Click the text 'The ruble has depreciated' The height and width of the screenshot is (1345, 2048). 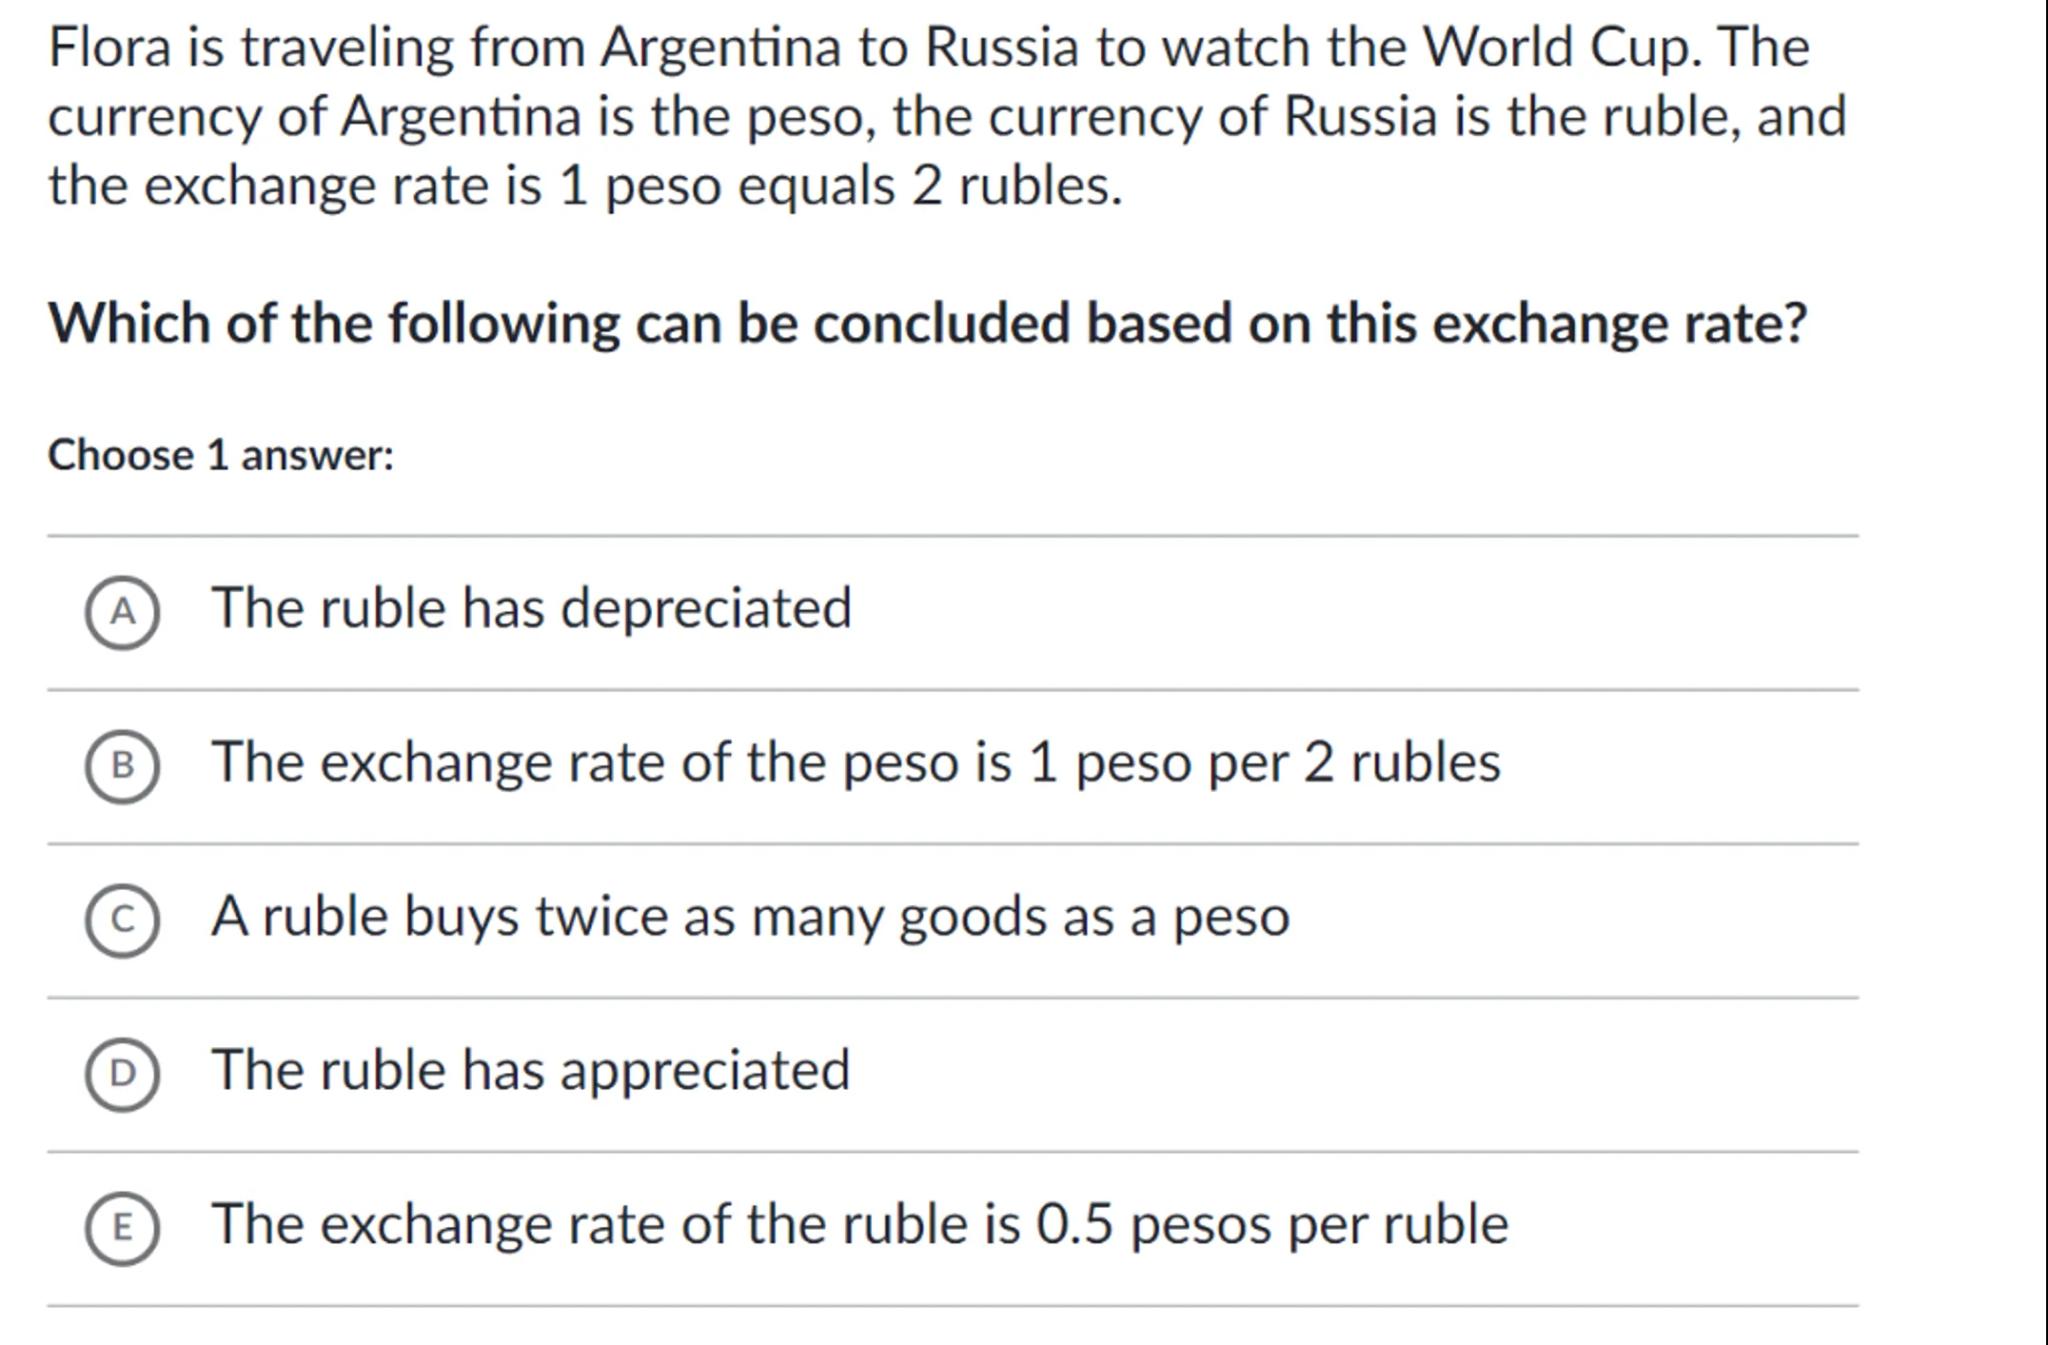click(531, 608)
